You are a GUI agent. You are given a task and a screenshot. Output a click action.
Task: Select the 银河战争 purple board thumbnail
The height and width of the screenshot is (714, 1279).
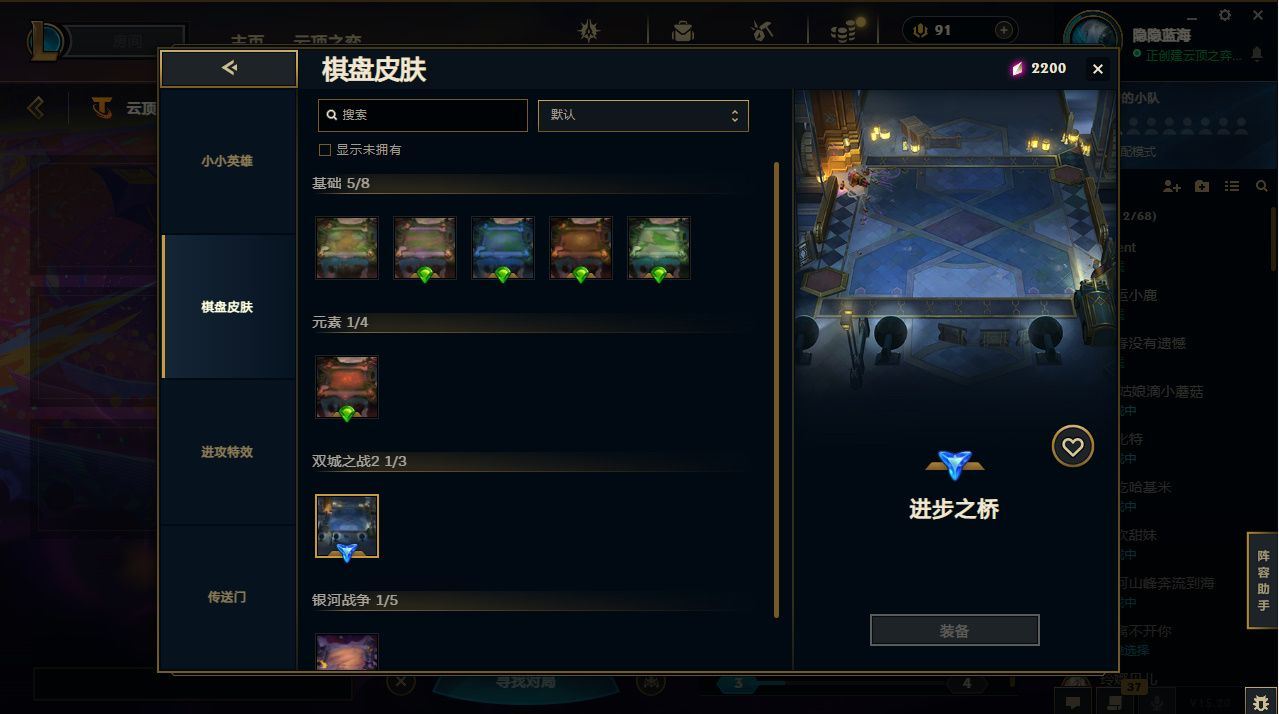(x=347, y=651)
